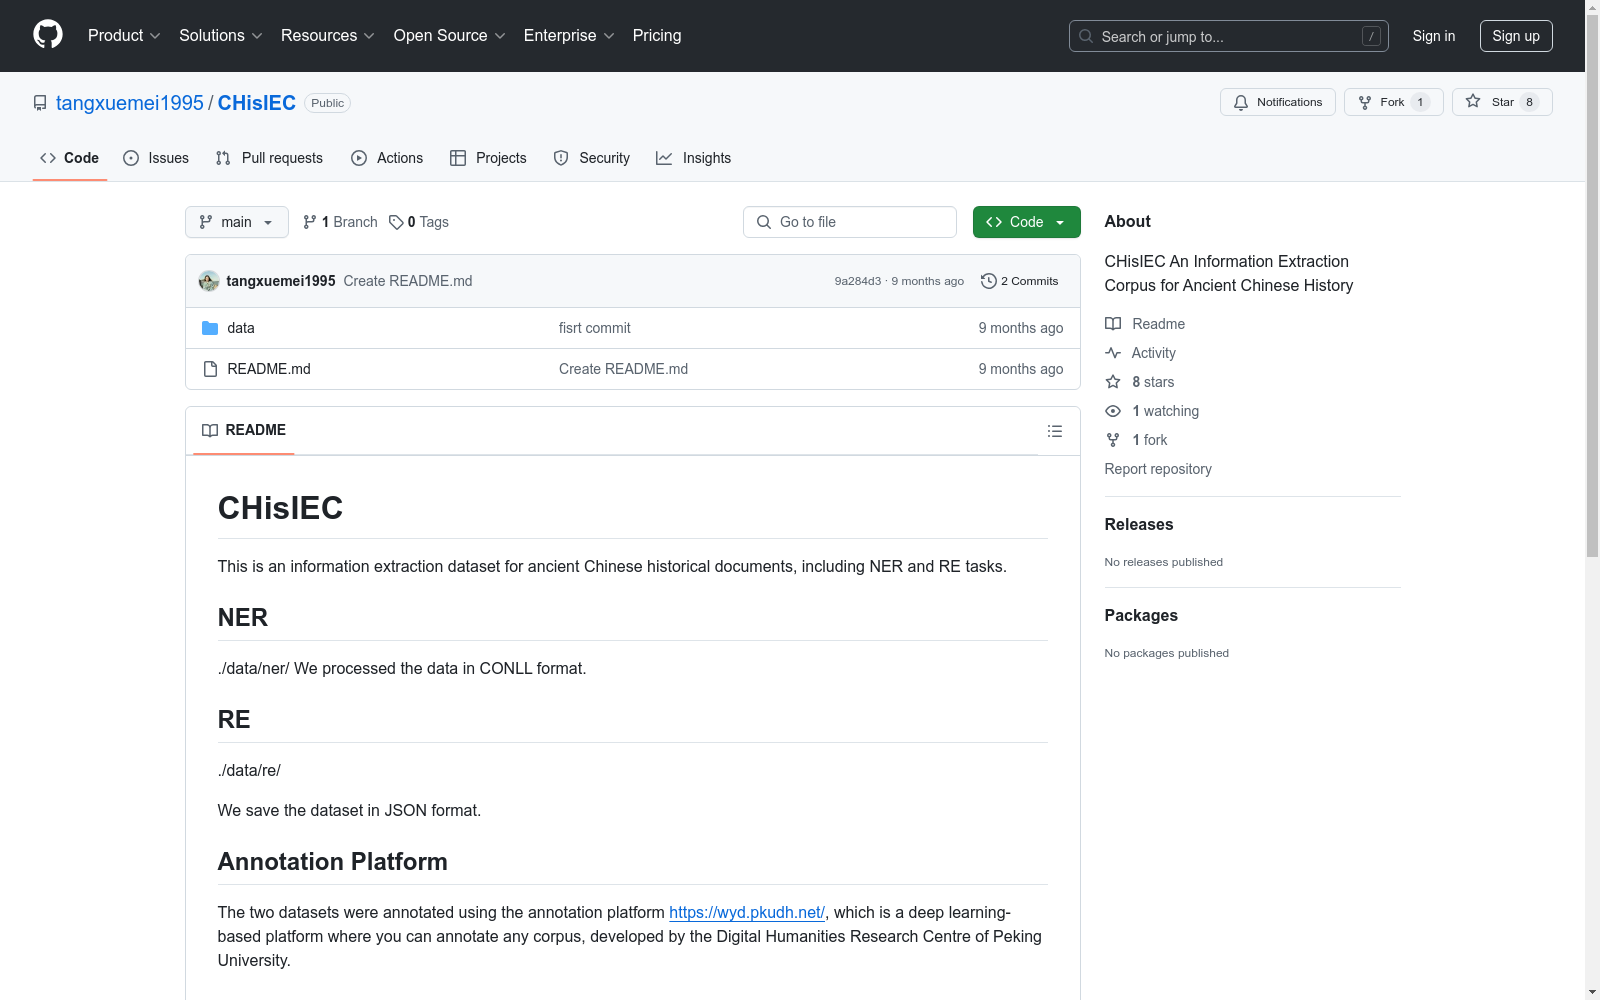
Task: Open the data folder
Action: 241,328
